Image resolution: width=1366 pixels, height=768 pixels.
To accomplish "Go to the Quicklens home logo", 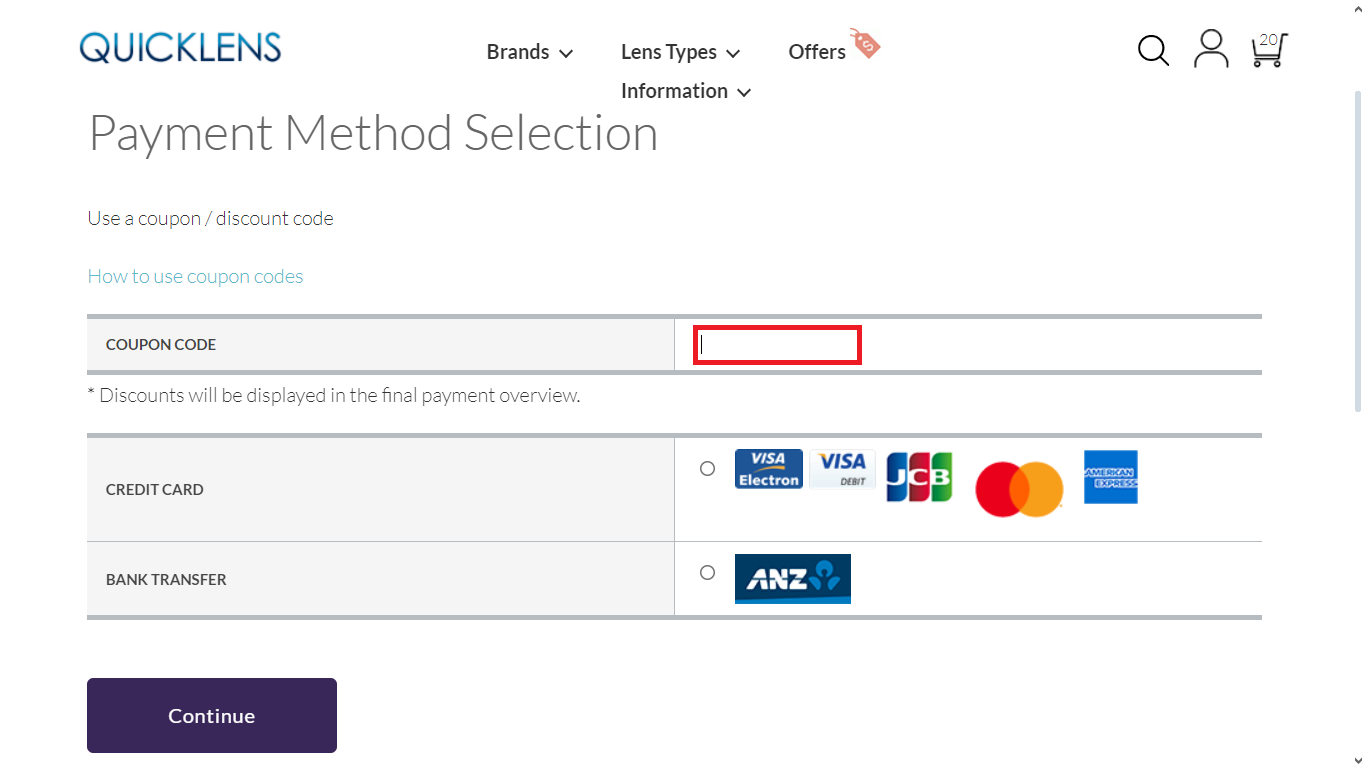I will coord(180,48).
